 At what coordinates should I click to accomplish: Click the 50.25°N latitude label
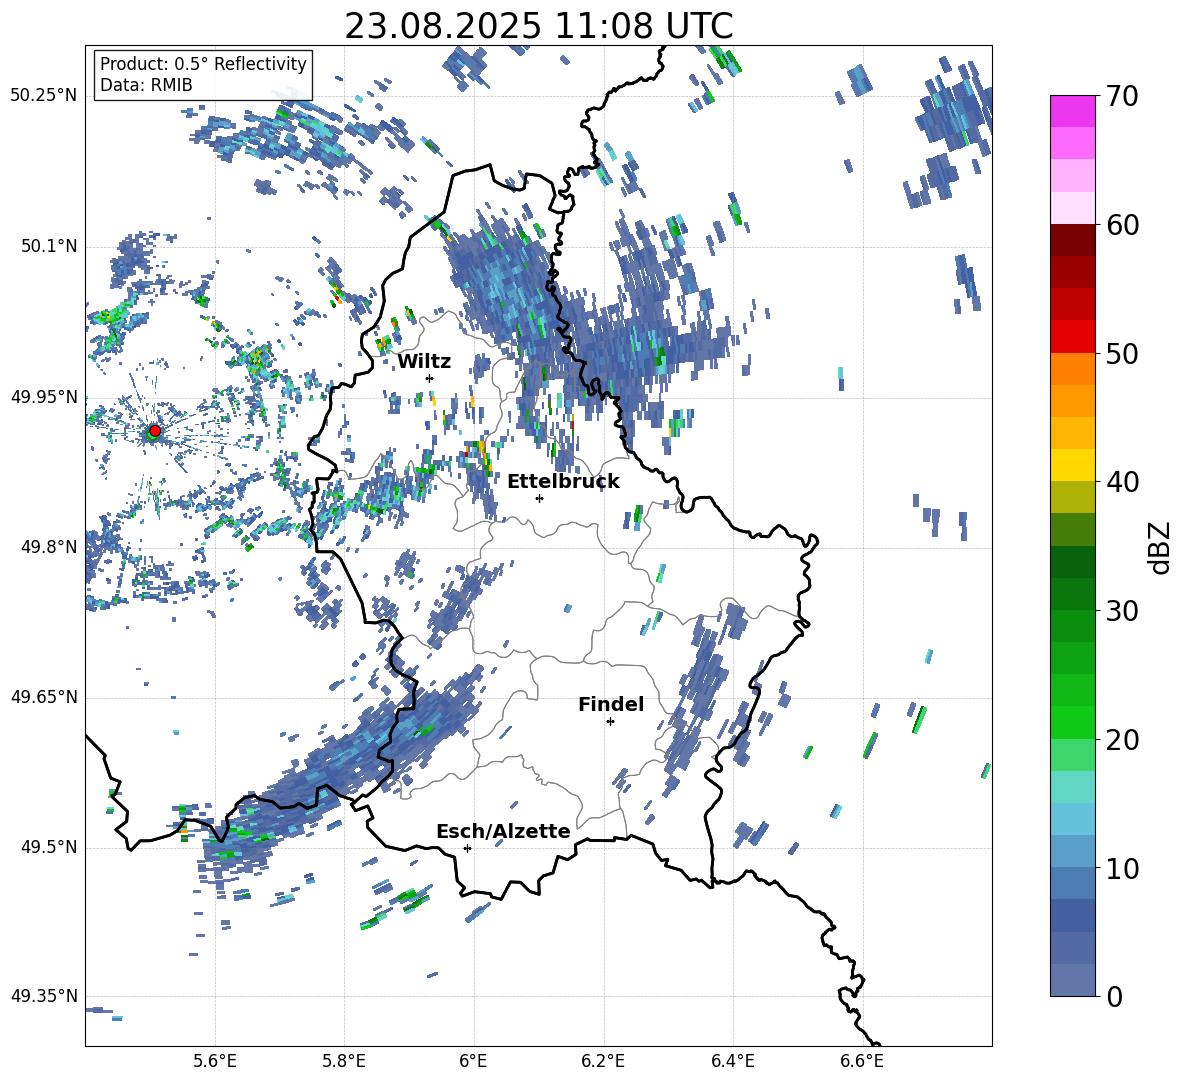point(44,96)
